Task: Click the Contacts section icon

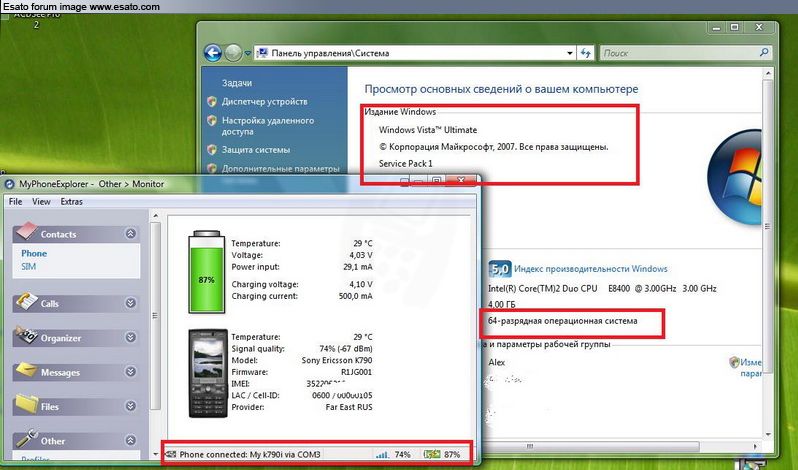Action: pyautogui.click(x=26, y=231)
